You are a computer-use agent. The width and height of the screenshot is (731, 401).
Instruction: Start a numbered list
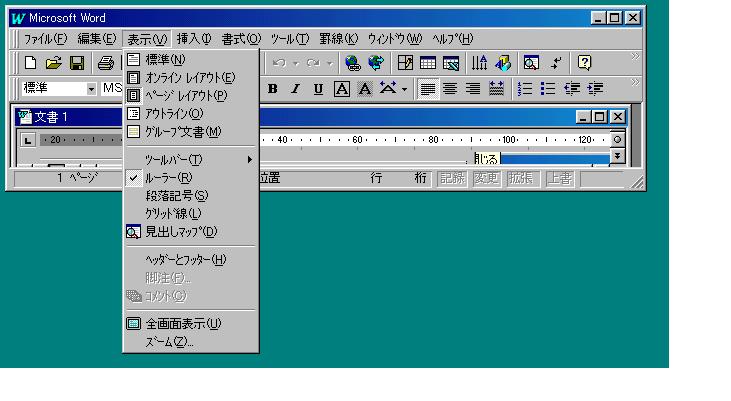525,89
